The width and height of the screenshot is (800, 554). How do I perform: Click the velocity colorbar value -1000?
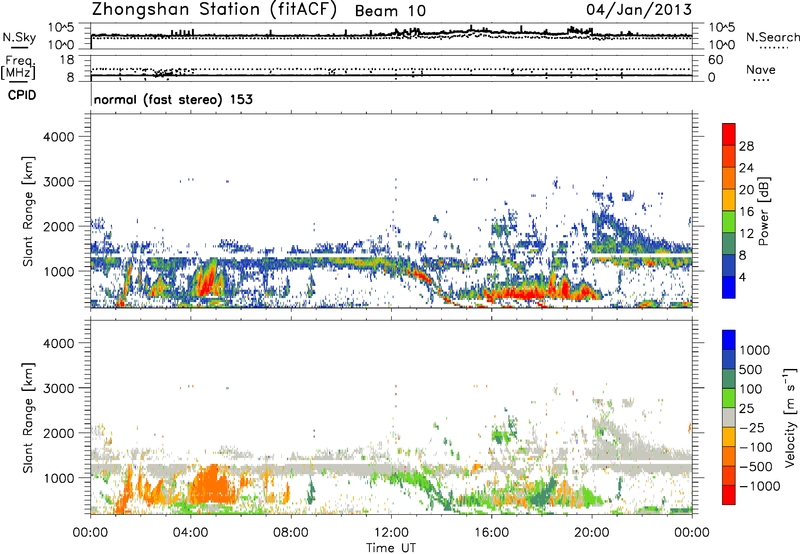(x=760, y=486)
